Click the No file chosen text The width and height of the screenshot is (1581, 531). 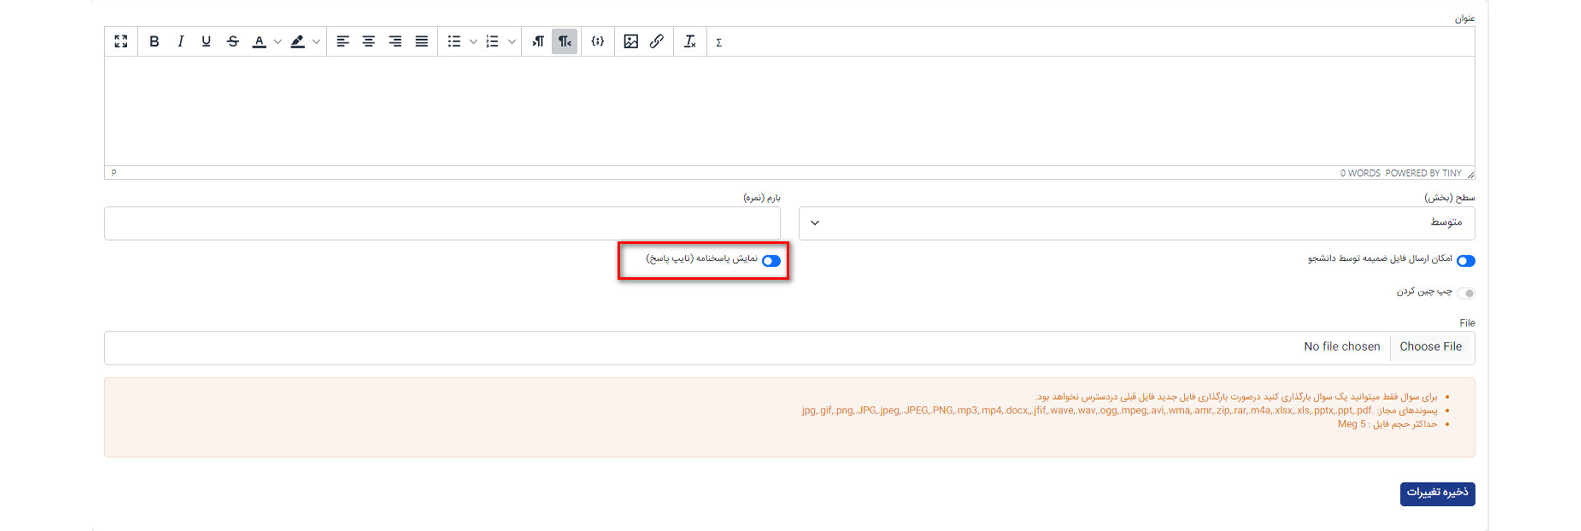point(1342,347)
